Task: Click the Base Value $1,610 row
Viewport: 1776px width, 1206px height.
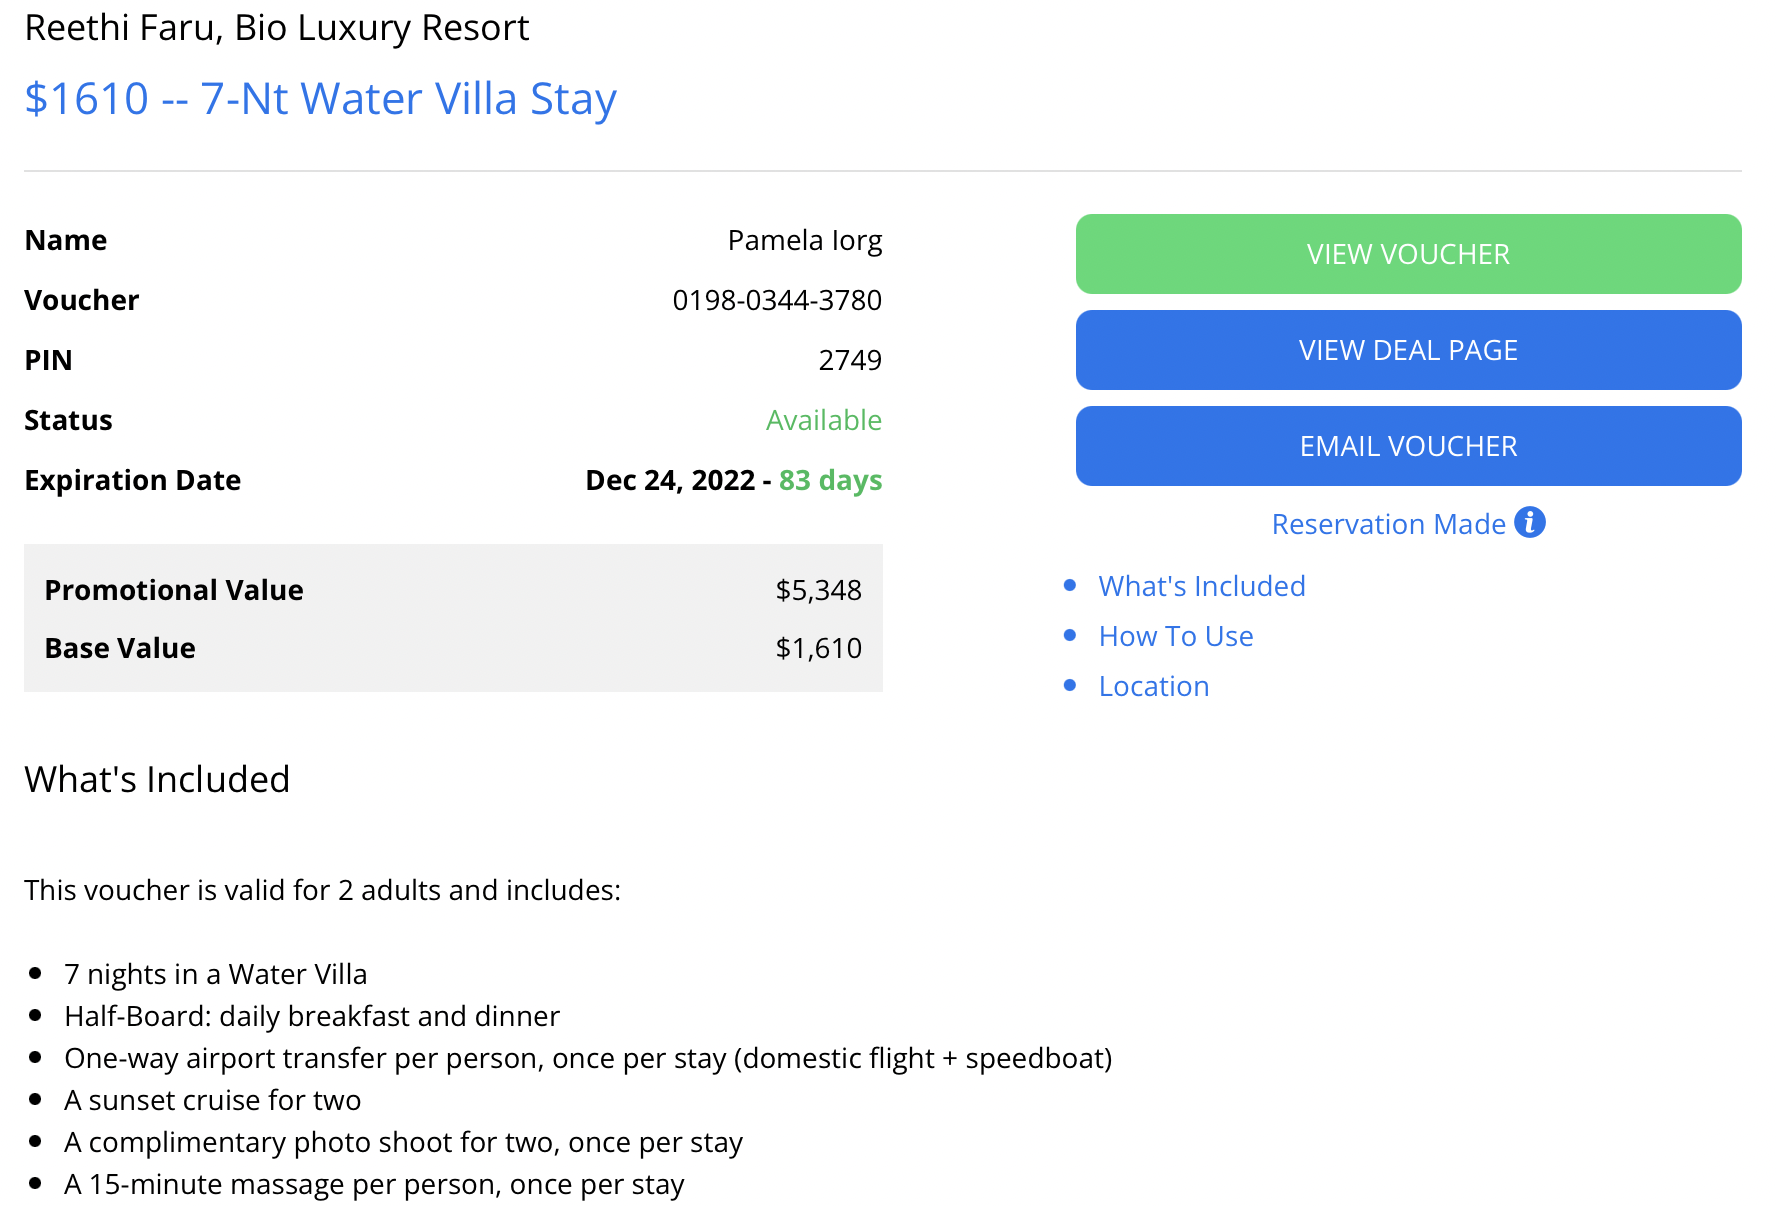Action: pyautogui.click(x=453, y=647)
